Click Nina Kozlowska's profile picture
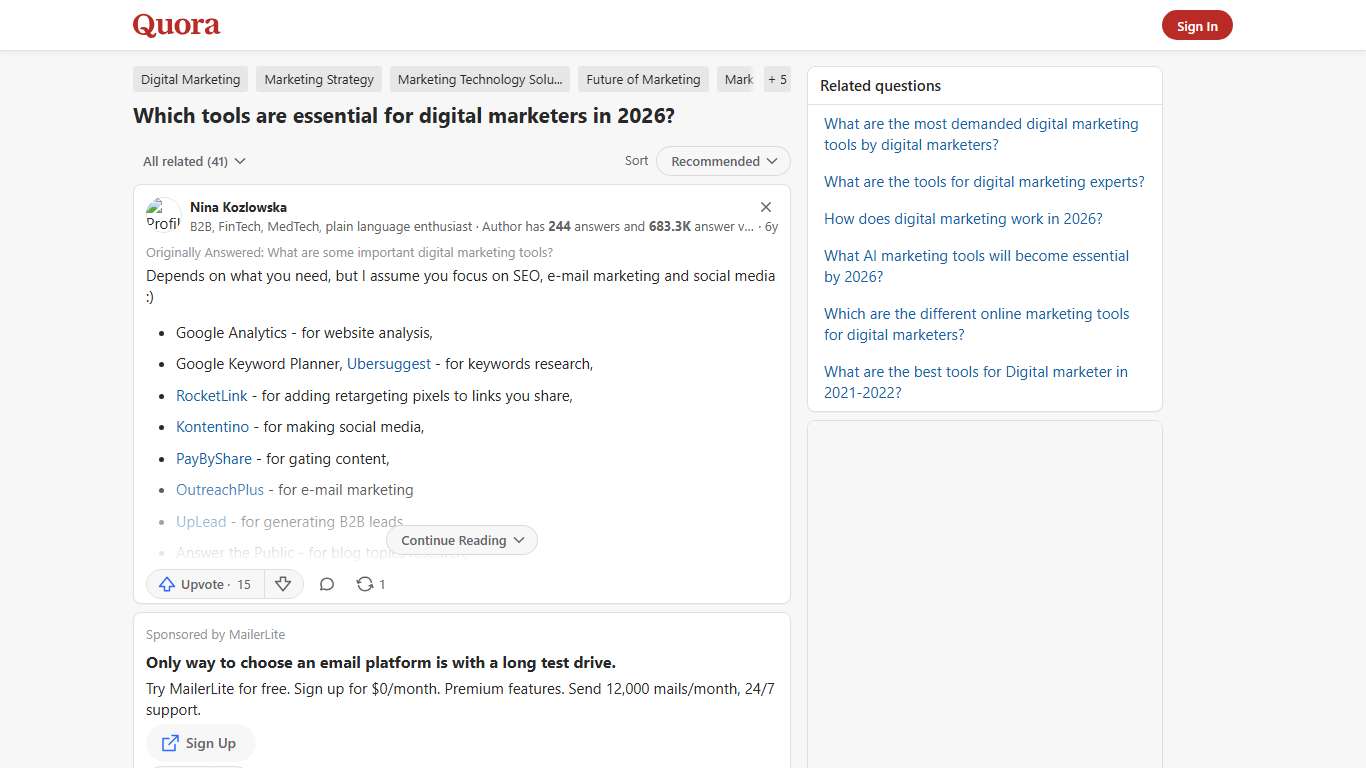Screen dimensions: 1366x768 [x=163, y=214]
